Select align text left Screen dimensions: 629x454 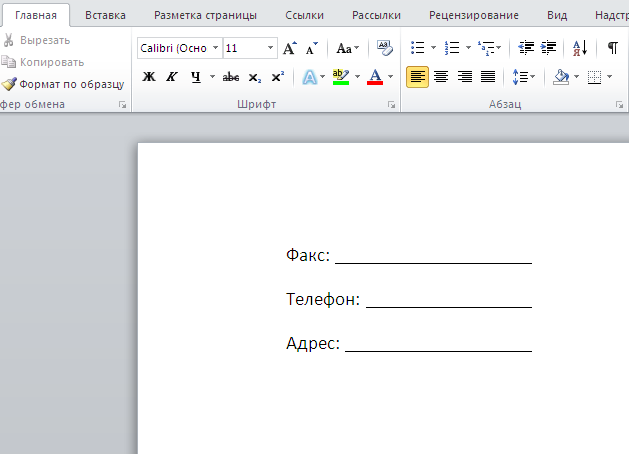(x=417, y=77)
